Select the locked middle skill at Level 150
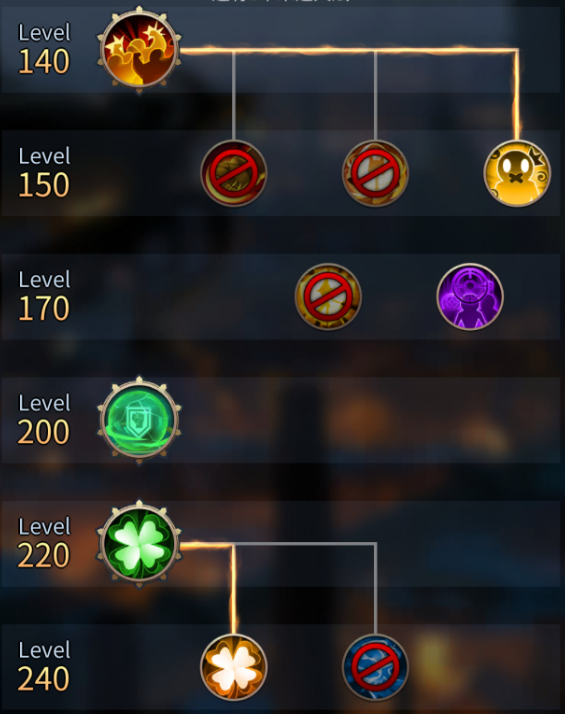 tap(375, 173)
